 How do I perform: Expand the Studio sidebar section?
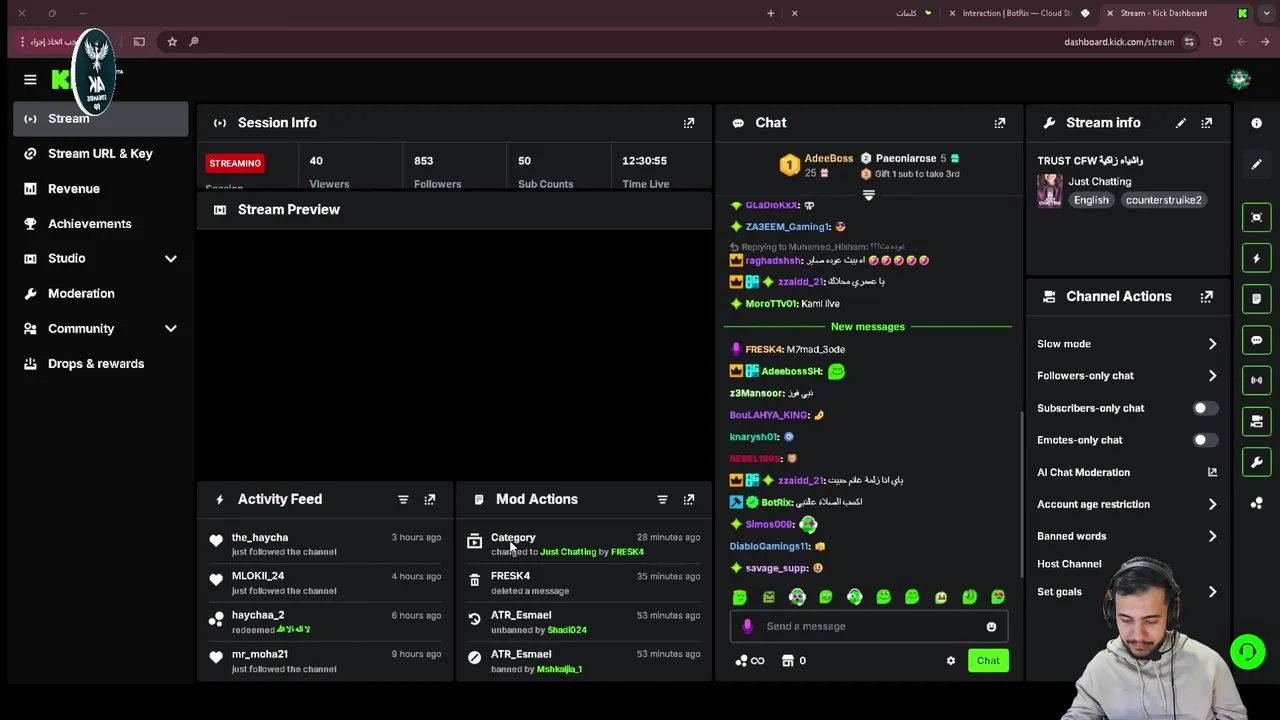point(170,259)
